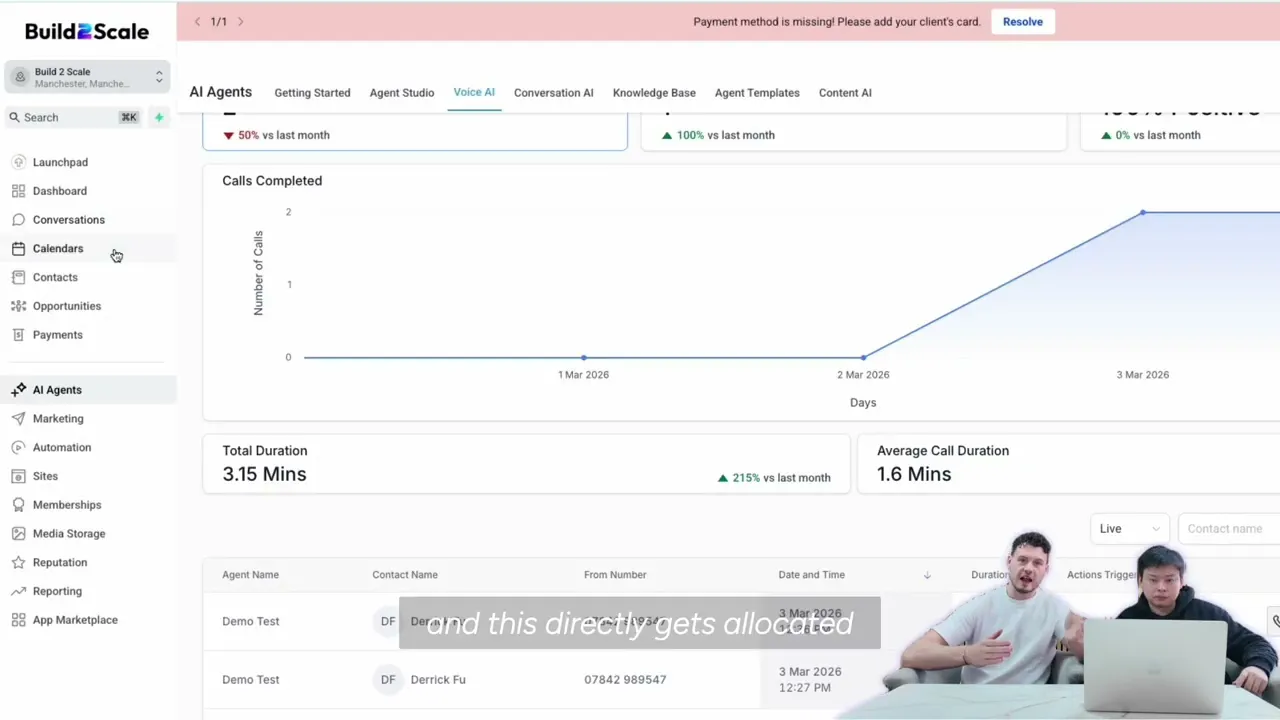Viewport: 1280px width, 720px height.
Task: Go to previous notification with left chevron
Action: click(197, 21)
